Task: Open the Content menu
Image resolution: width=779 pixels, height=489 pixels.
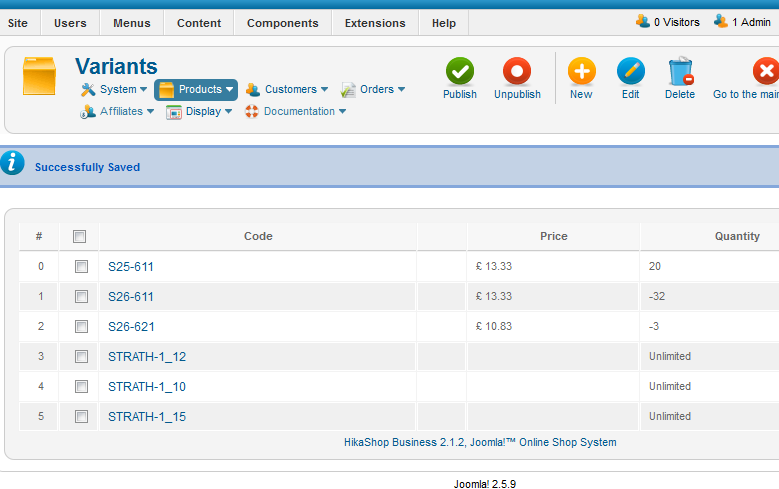Action: 199,23
